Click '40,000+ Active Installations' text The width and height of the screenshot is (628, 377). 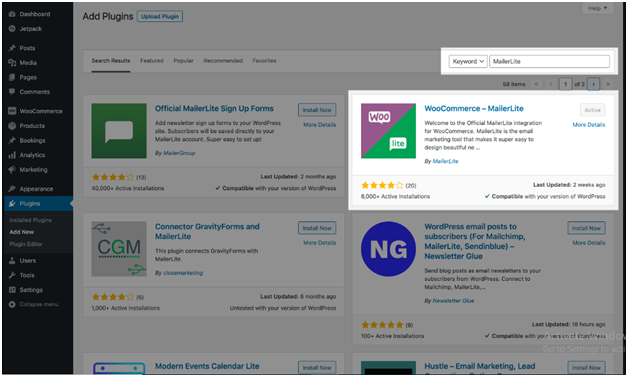point(128,188)
